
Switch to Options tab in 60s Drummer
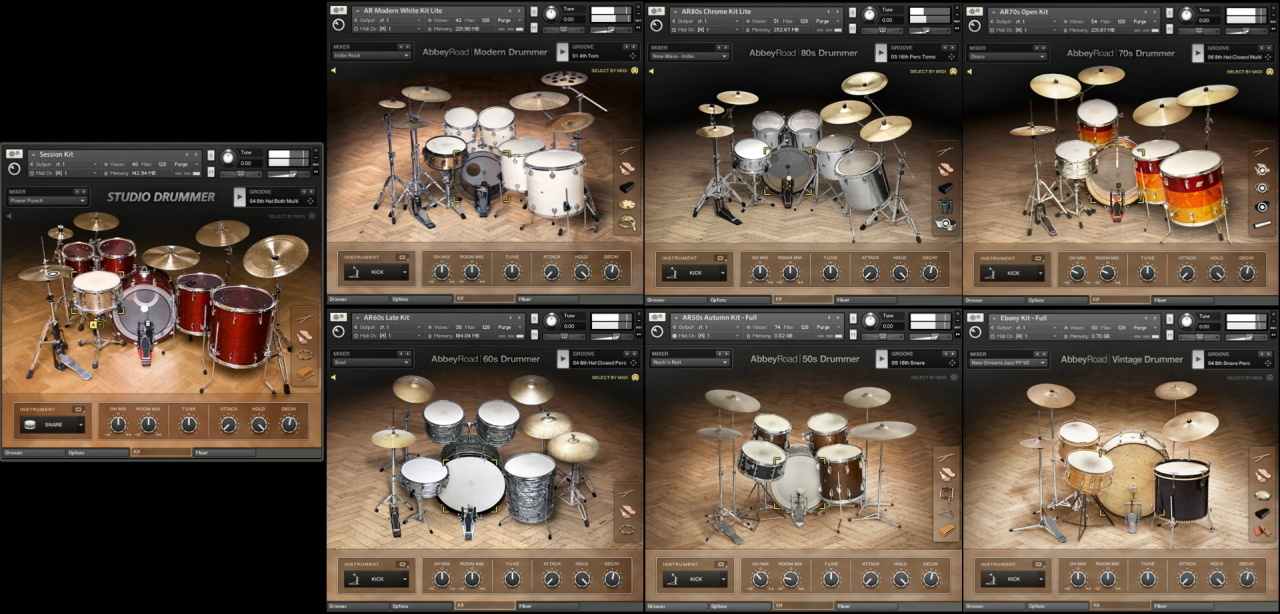(421, 605)
